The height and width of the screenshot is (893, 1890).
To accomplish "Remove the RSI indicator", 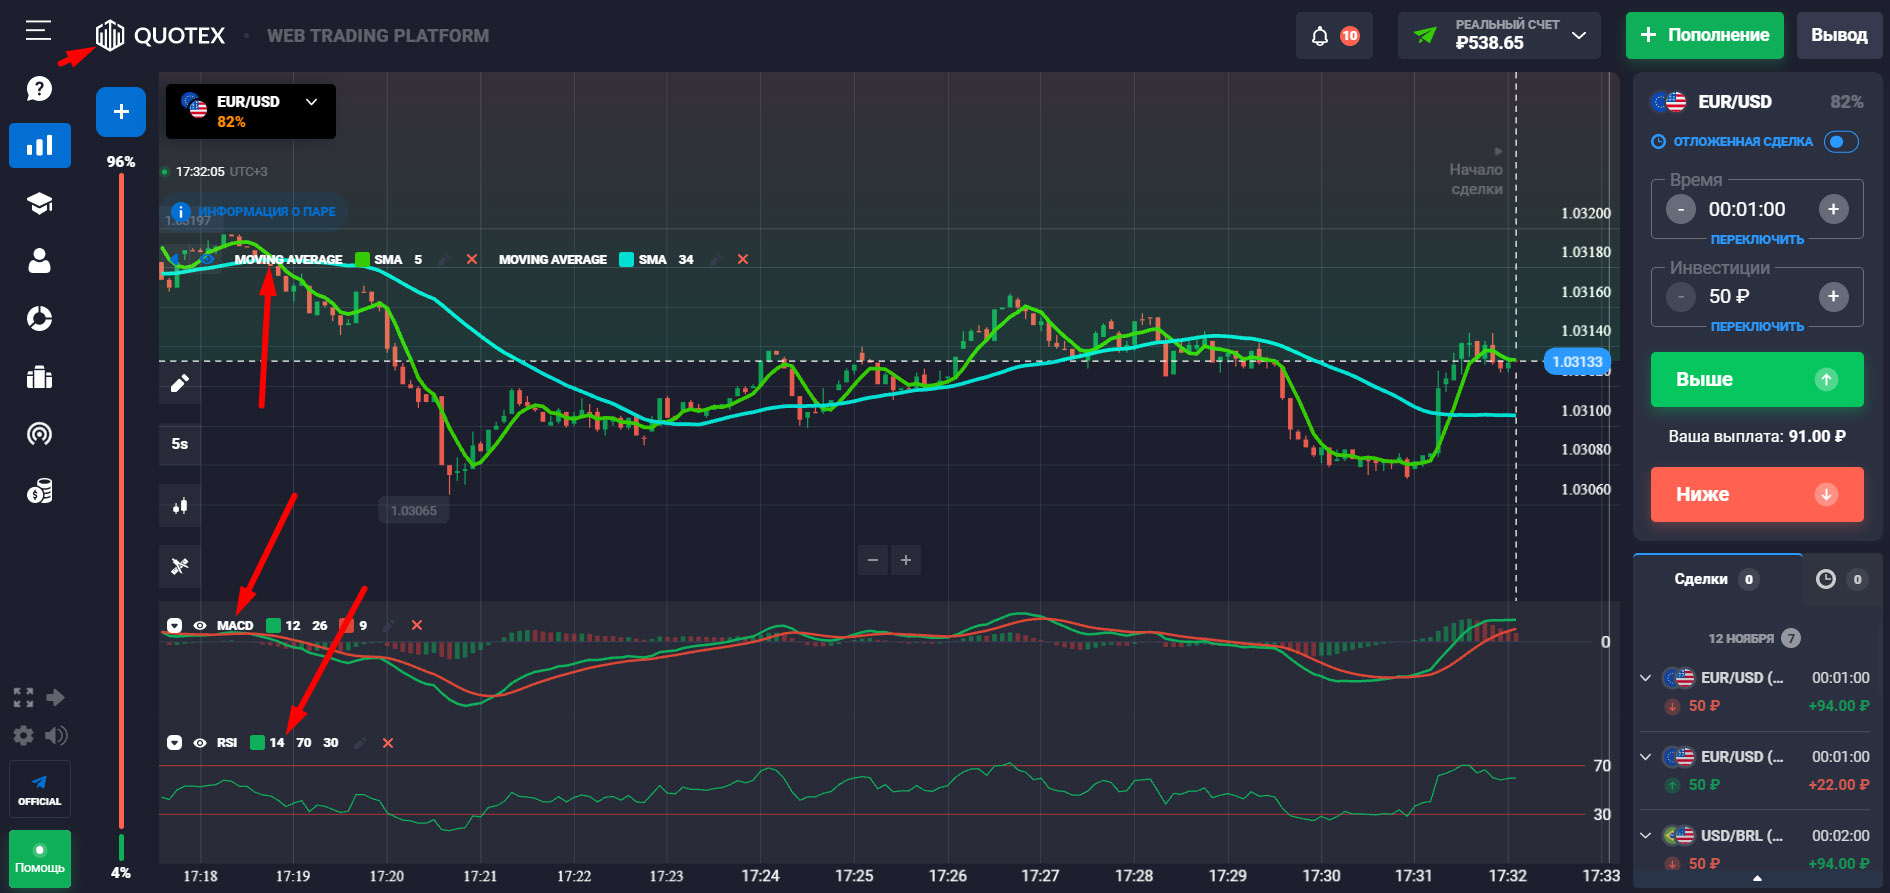I will (x=388, y=743).
